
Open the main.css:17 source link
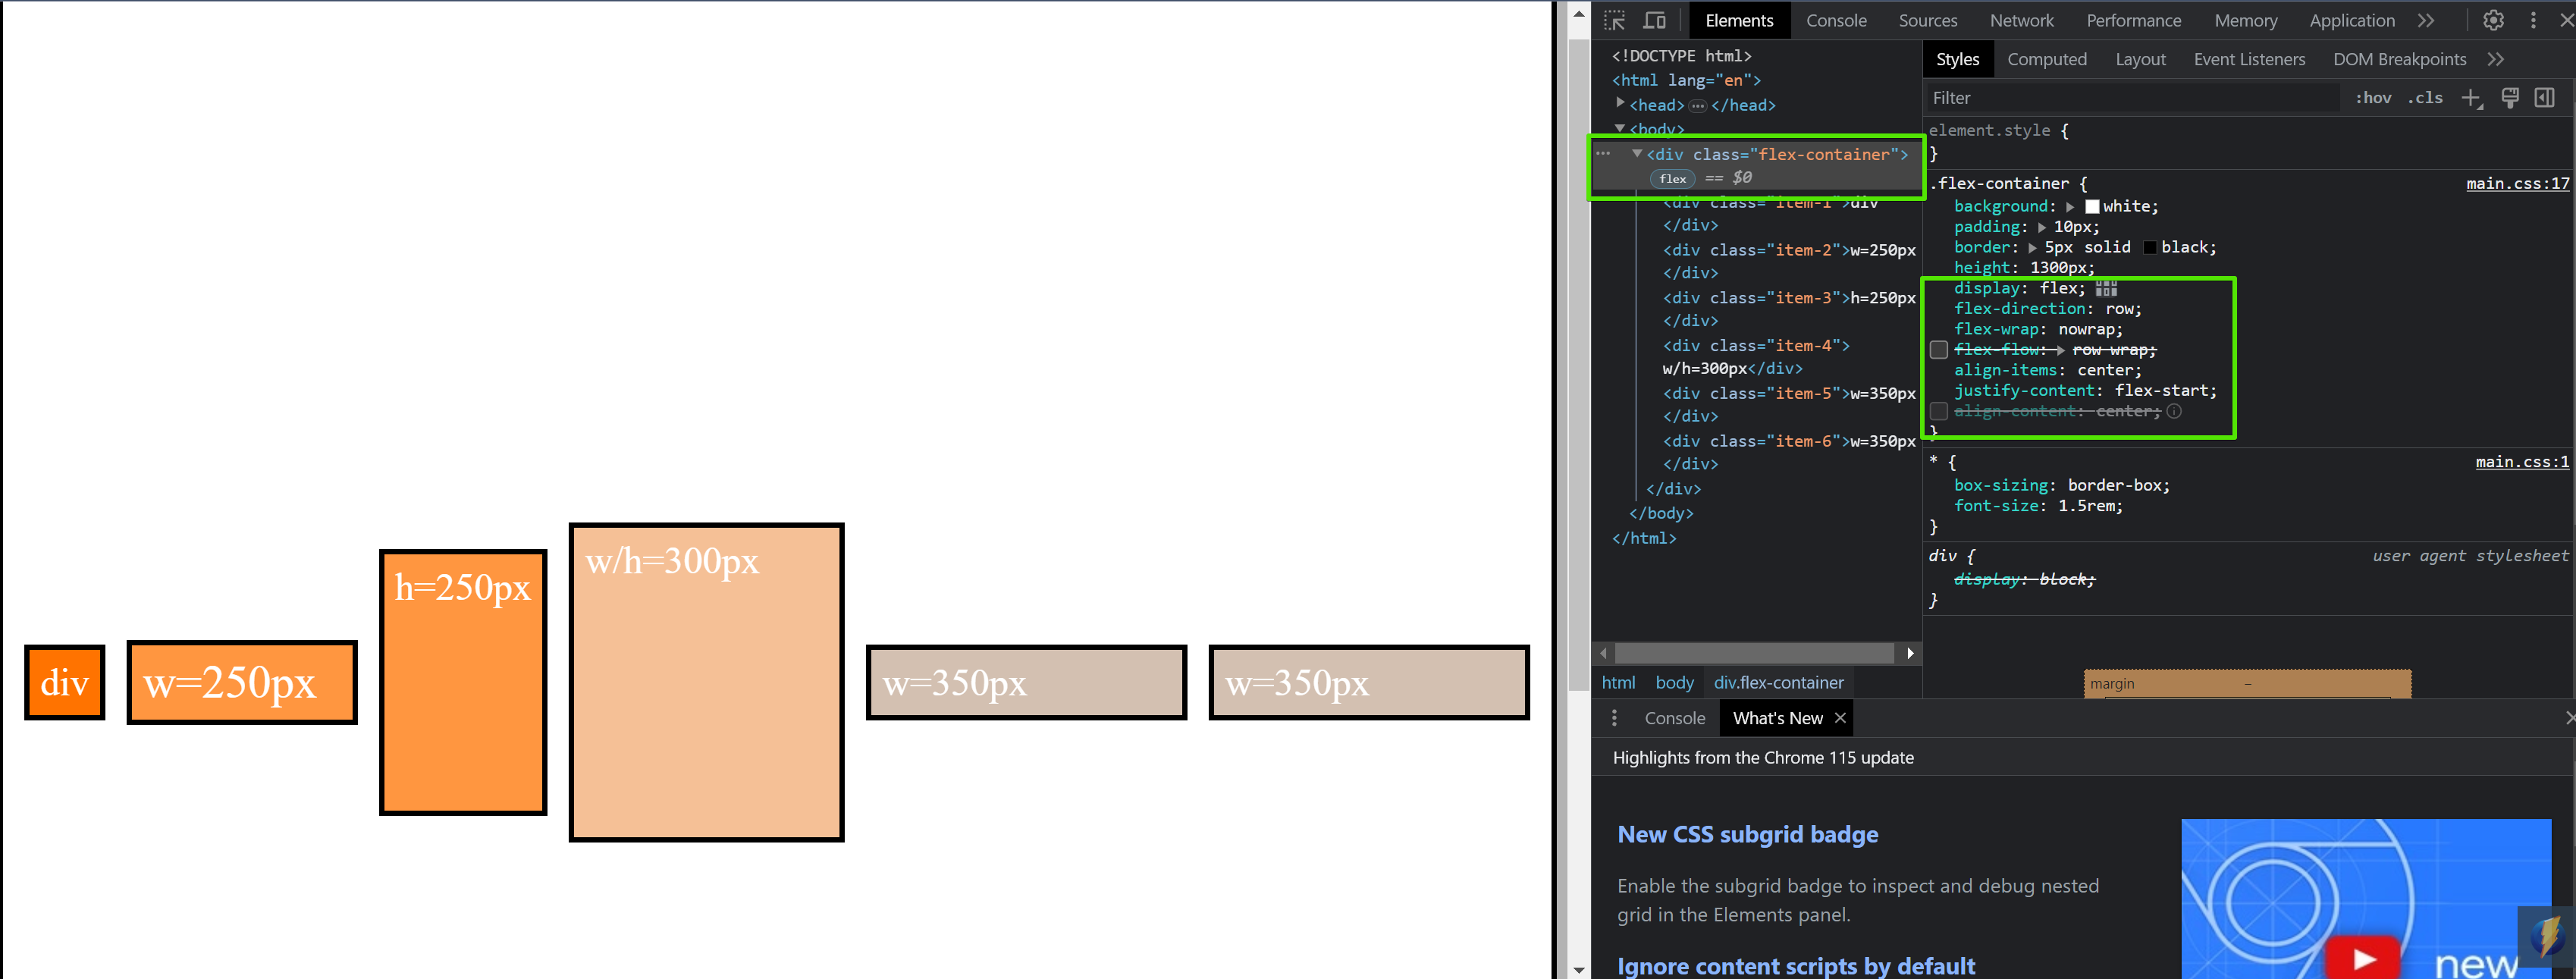tap(2517, 183)
